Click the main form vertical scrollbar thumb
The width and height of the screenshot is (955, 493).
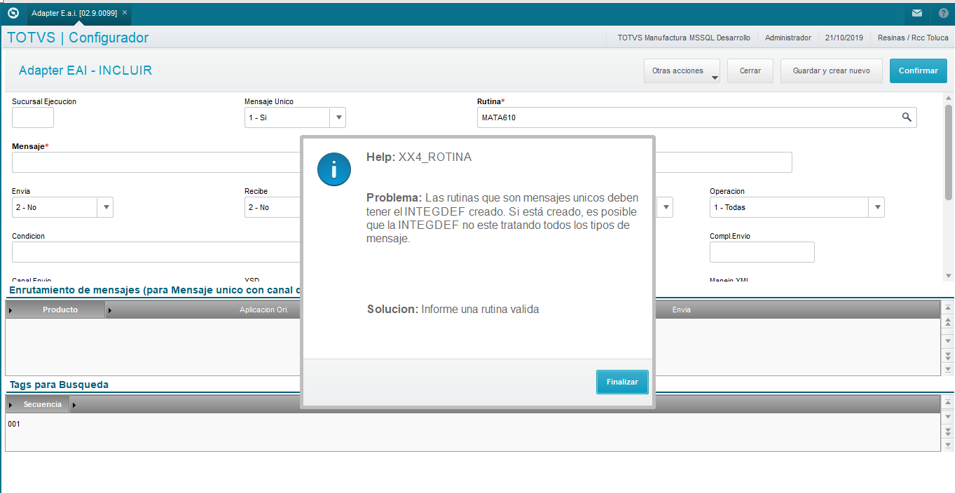948,151
